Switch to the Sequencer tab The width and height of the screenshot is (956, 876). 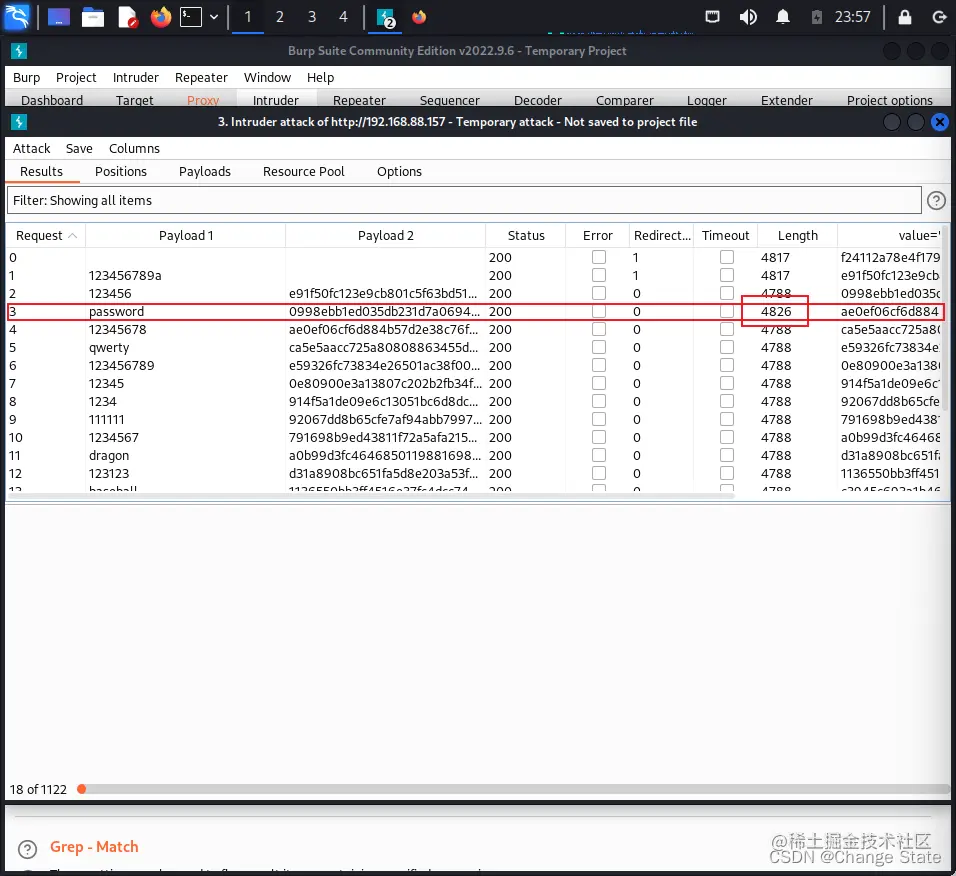(x=449, y=100)
